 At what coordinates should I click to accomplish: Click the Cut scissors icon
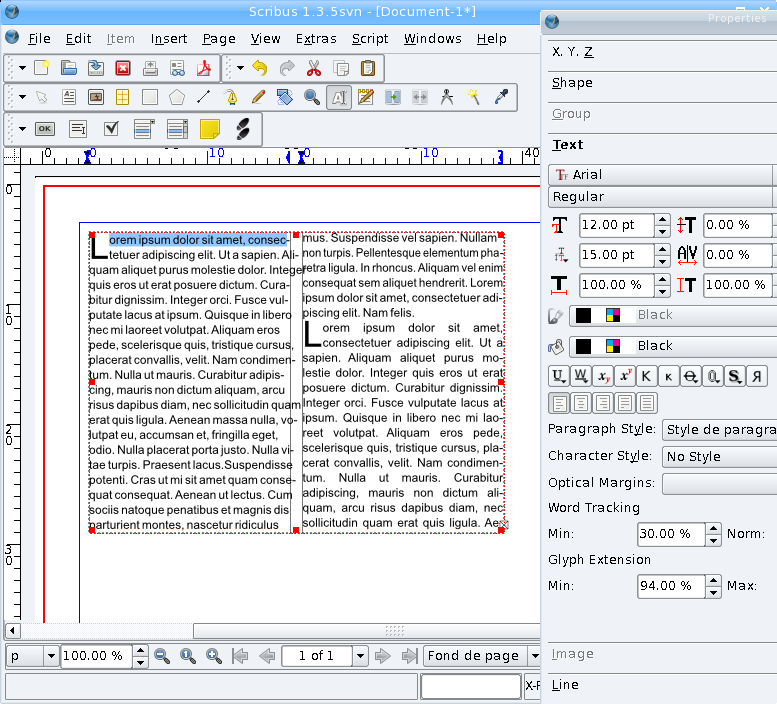tap(313, 69)
